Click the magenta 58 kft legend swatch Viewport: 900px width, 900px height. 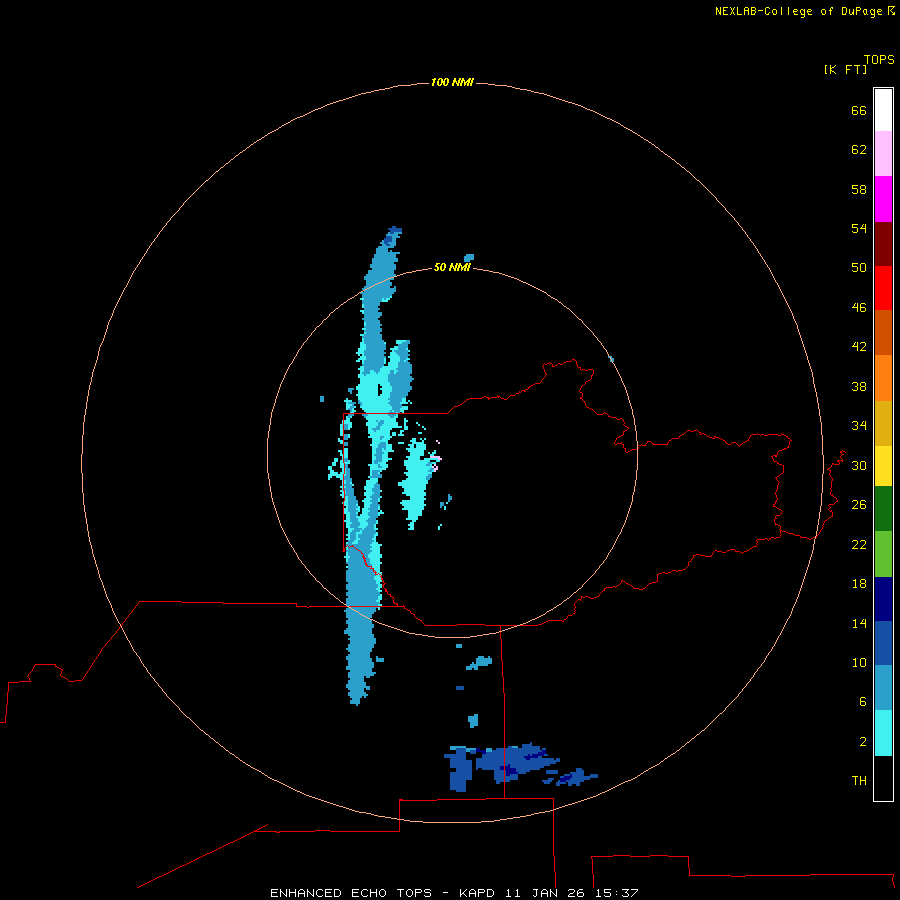pyautogui.click(x=883, y=199)
